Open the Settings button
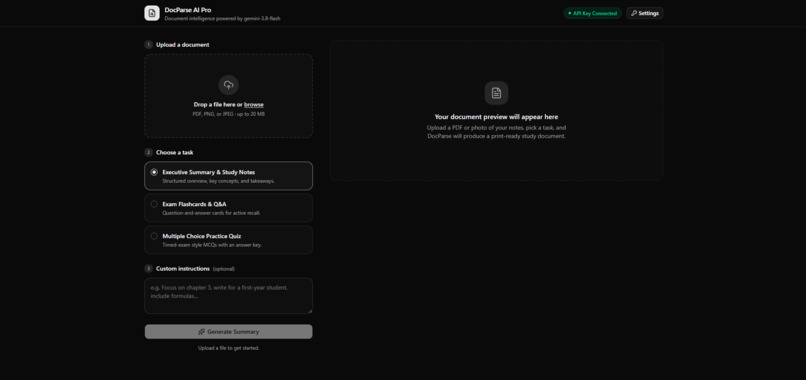Image resolution: width=806 pixels, height=380 pixels. (x=645, y=13)
